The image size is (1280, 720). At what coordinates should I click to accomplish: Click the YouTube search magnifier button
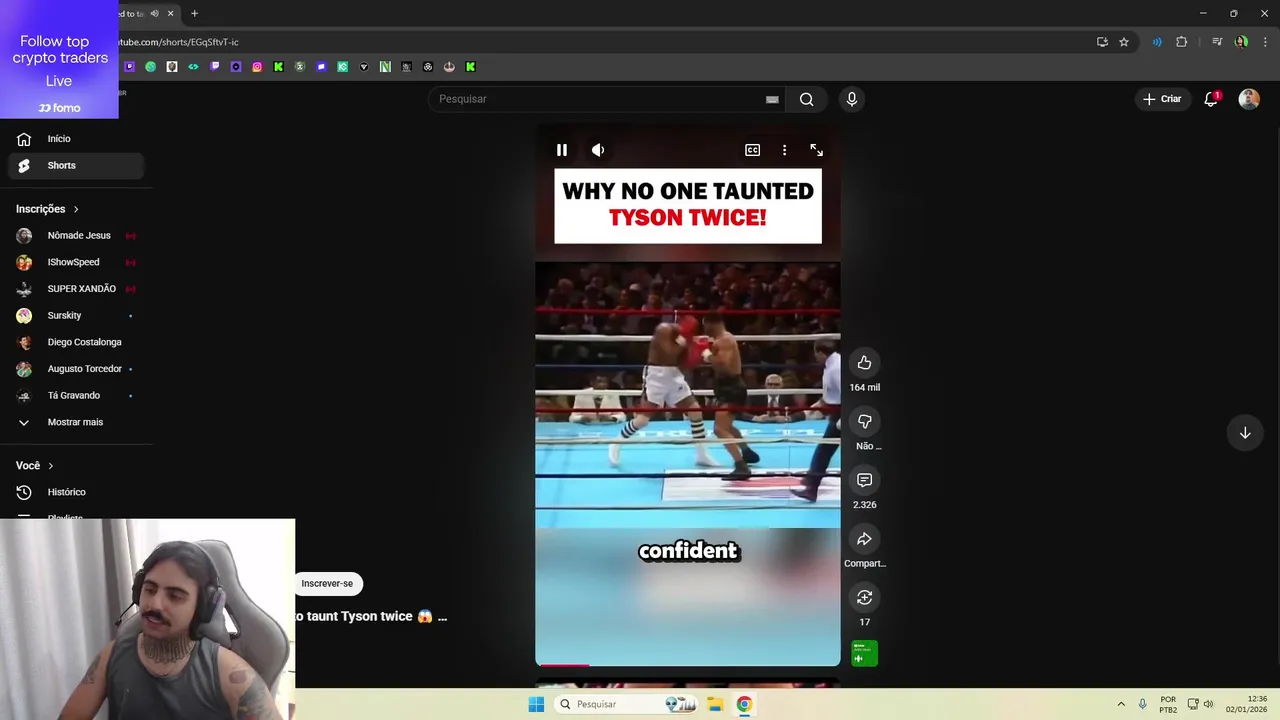tap(807, 99)
